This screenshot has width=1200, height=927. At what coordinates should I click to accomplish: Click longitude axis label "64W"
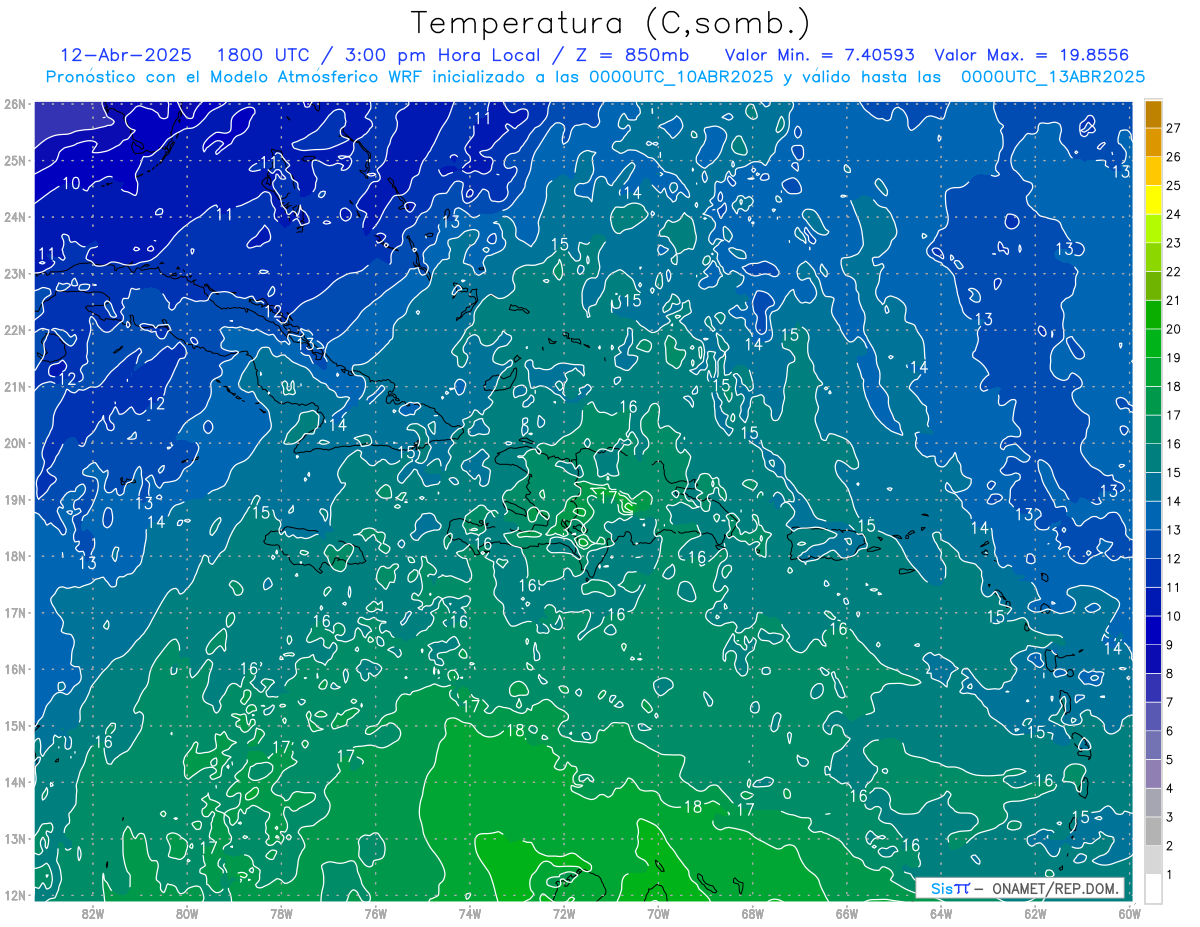tap(940, 913)
